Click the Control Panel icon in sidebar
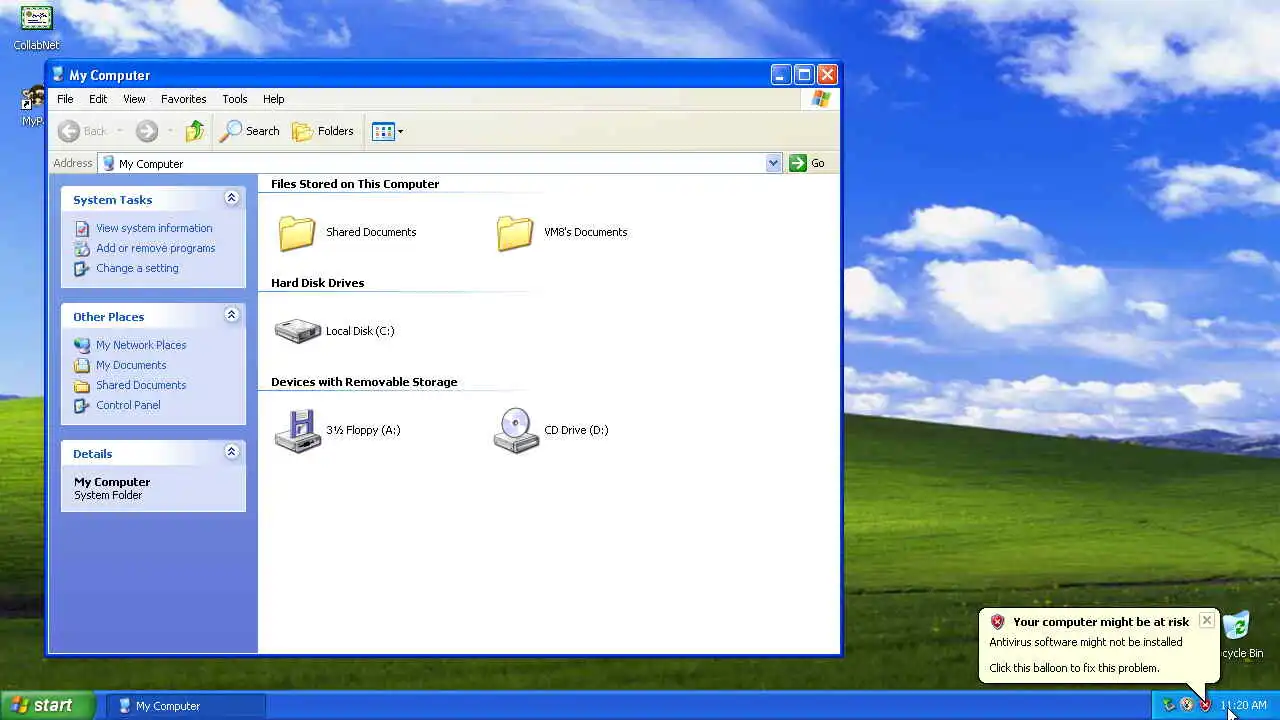 82,405
